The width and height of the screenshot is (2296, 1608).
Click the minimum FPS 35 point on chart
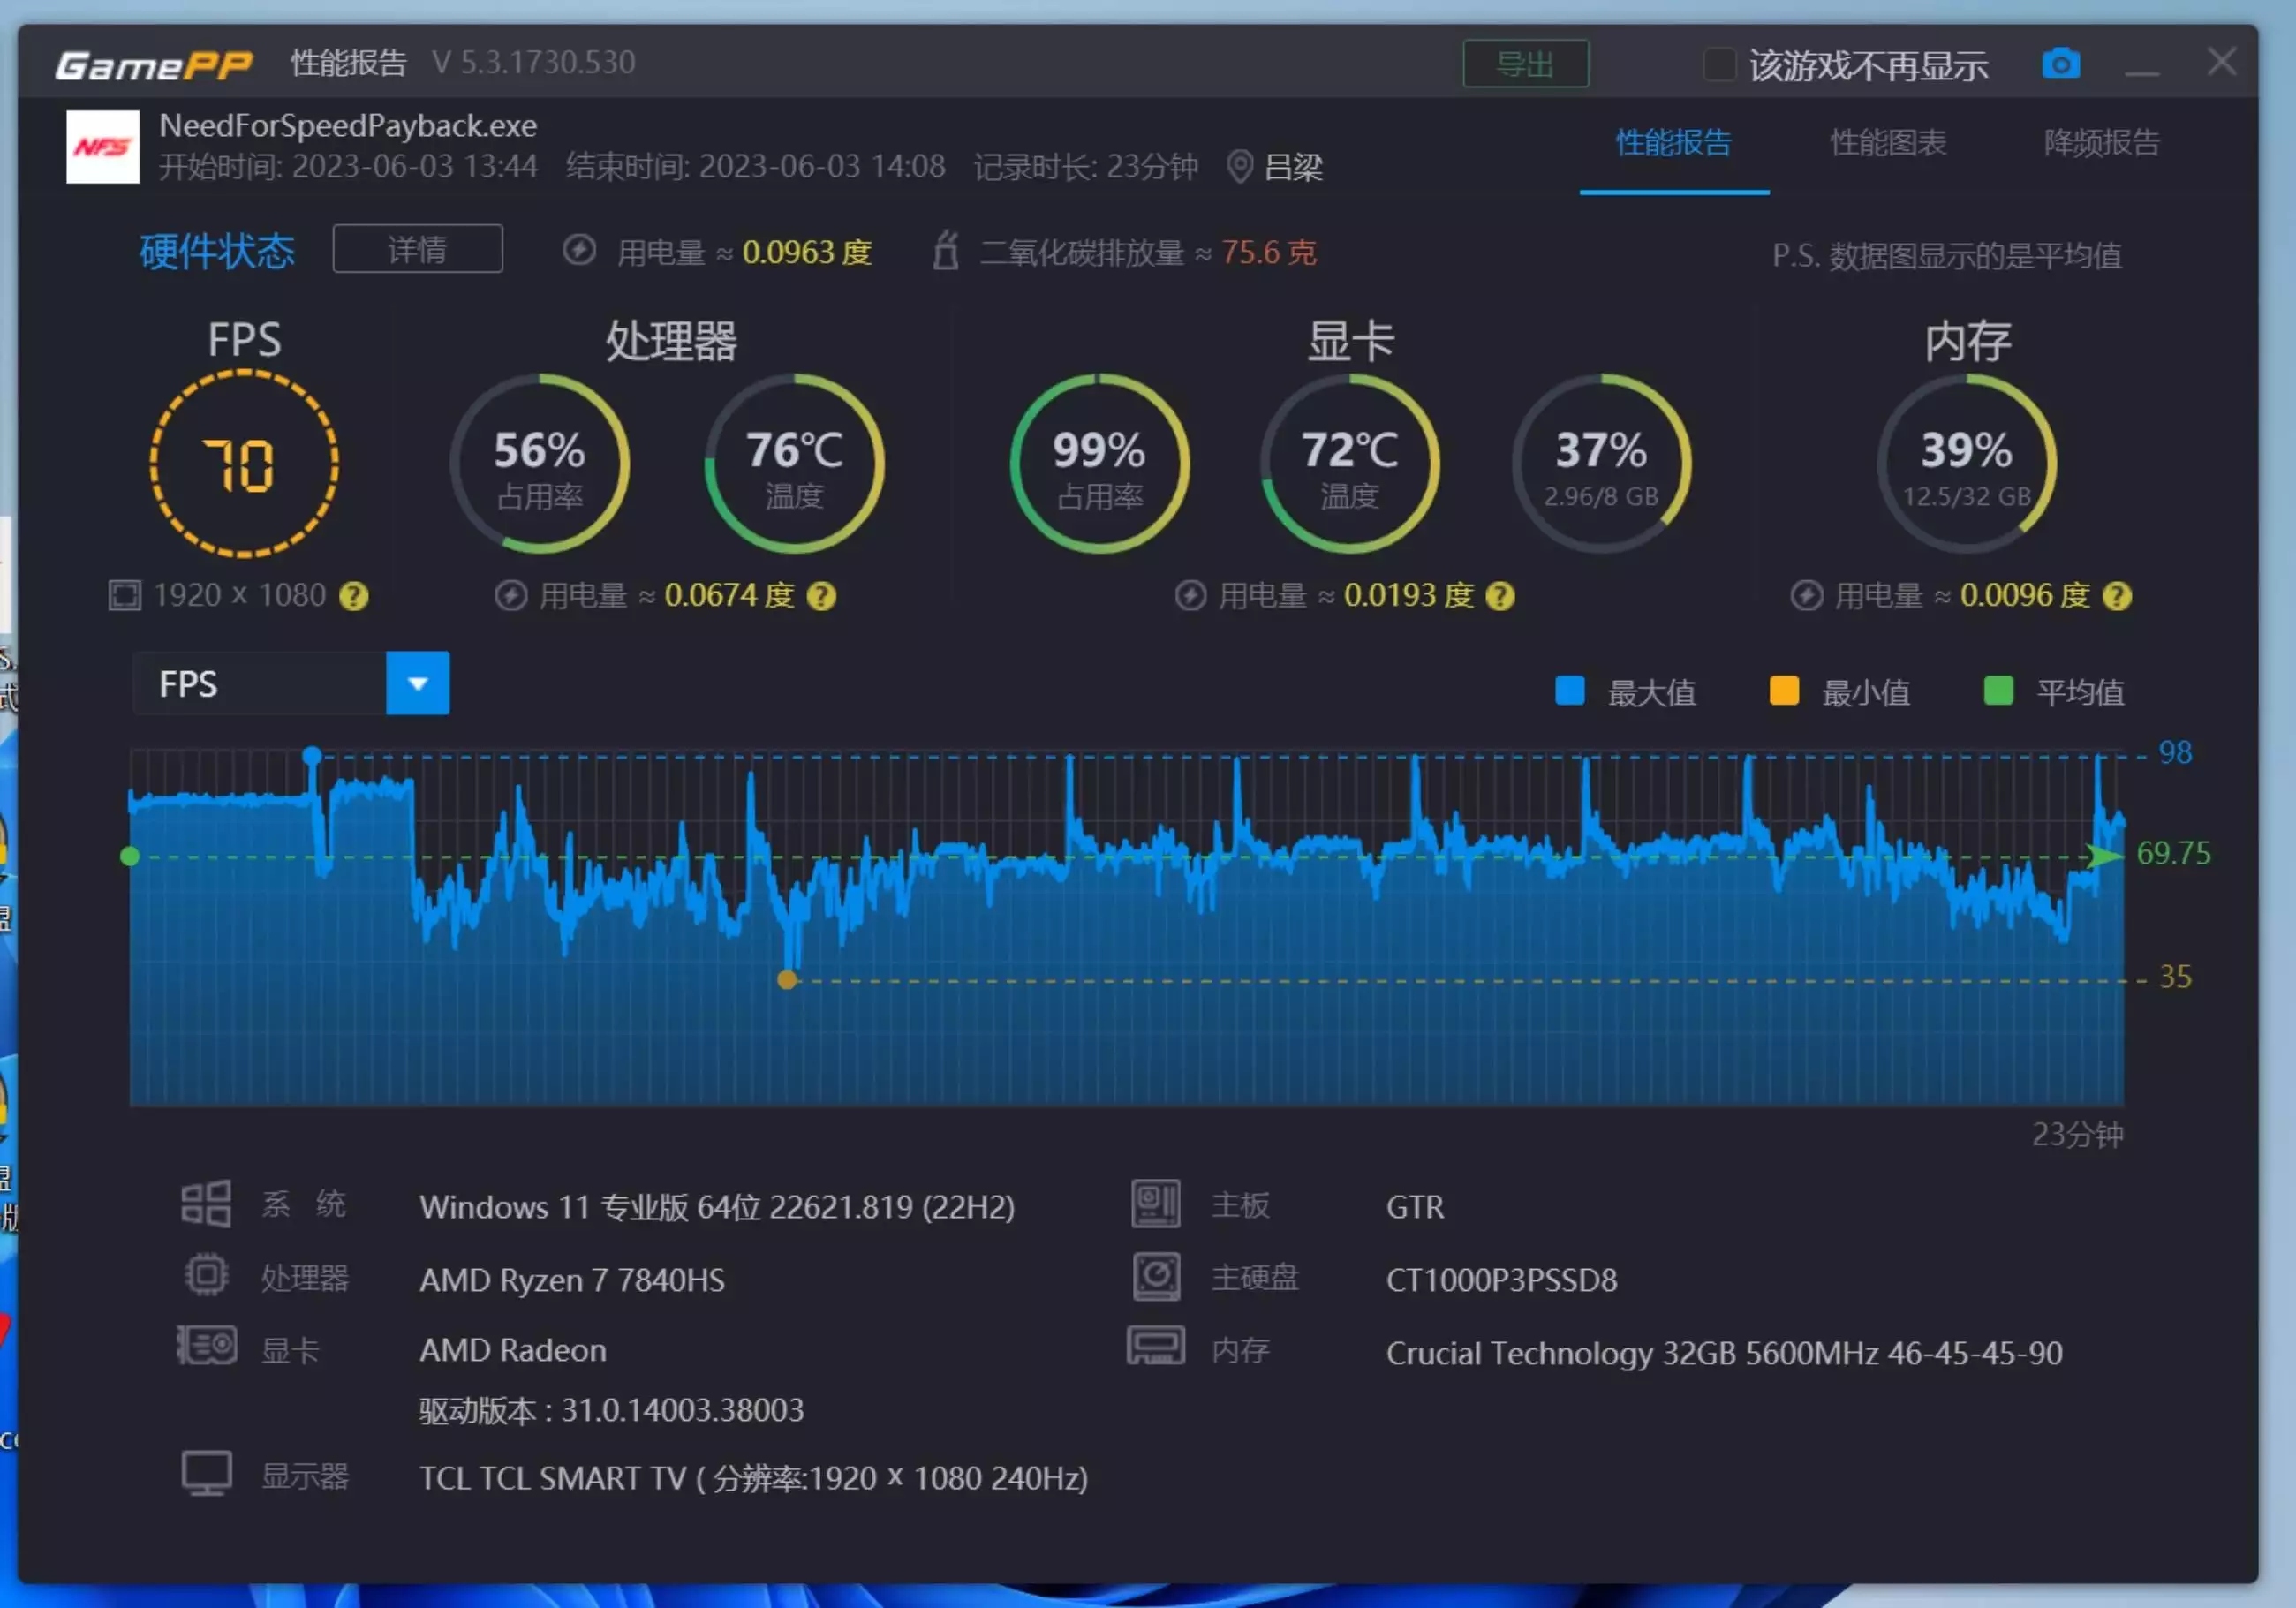coord(787,980)
